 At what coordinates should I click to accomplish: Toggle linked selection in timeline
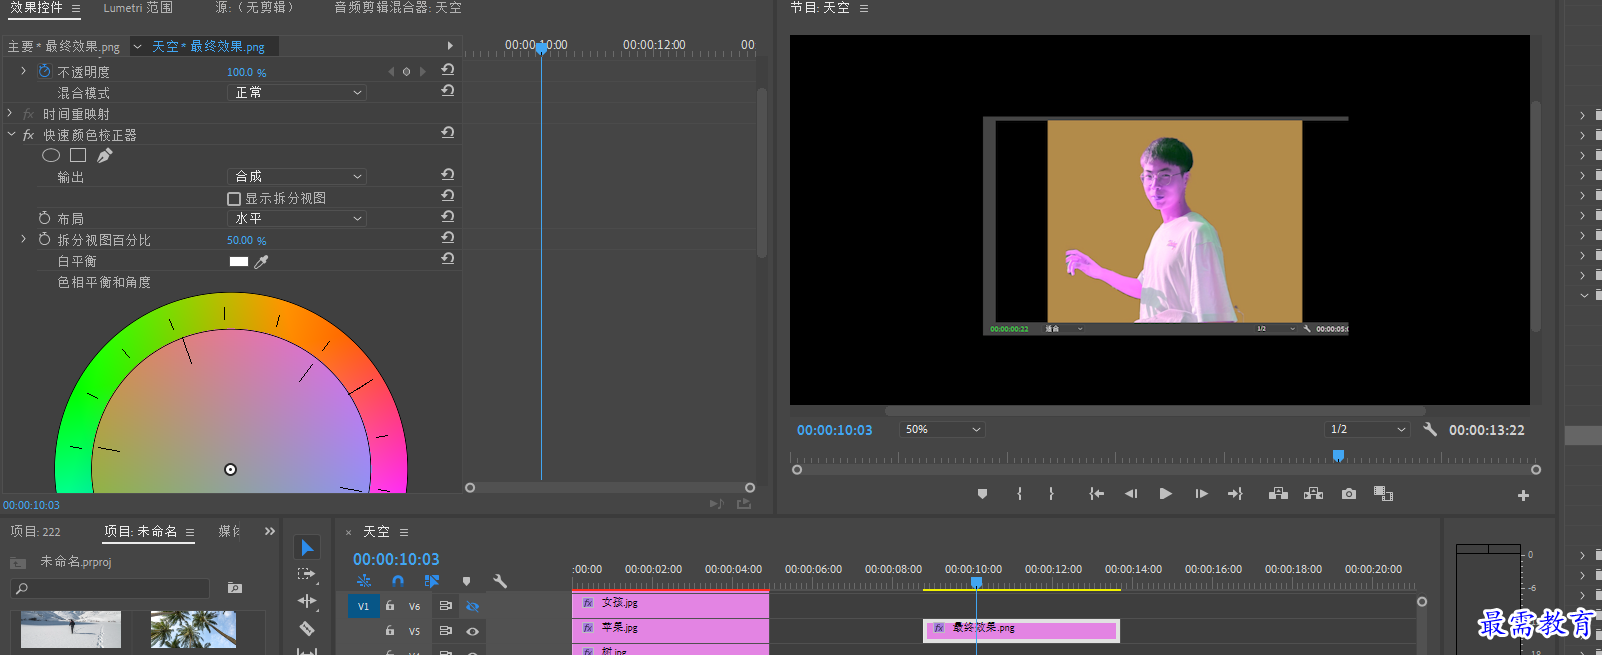click(432, 581)
